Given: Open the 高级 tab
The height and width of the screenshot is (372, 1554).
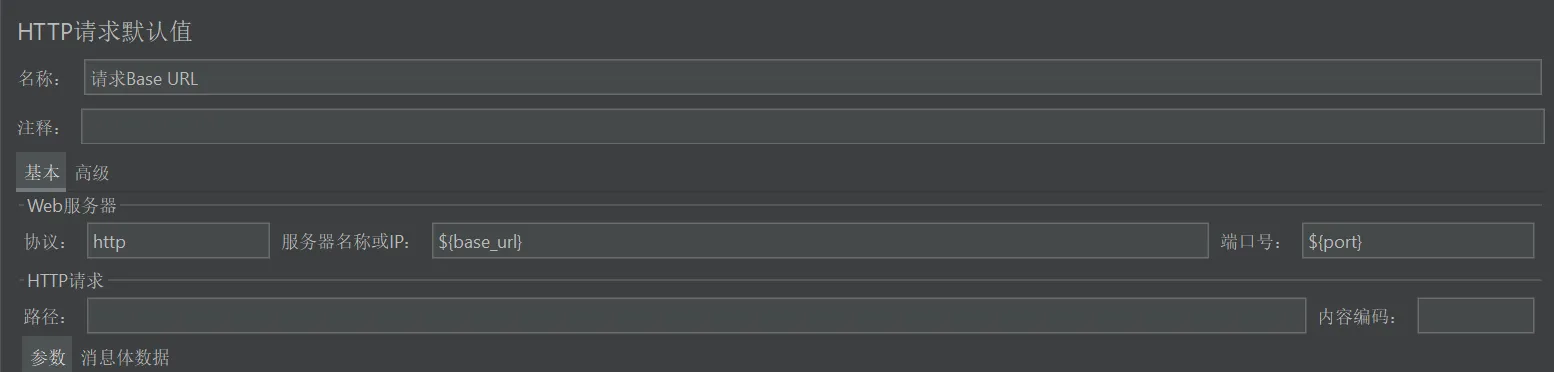Looking at the screenshot, I should [x=92, y=173].
